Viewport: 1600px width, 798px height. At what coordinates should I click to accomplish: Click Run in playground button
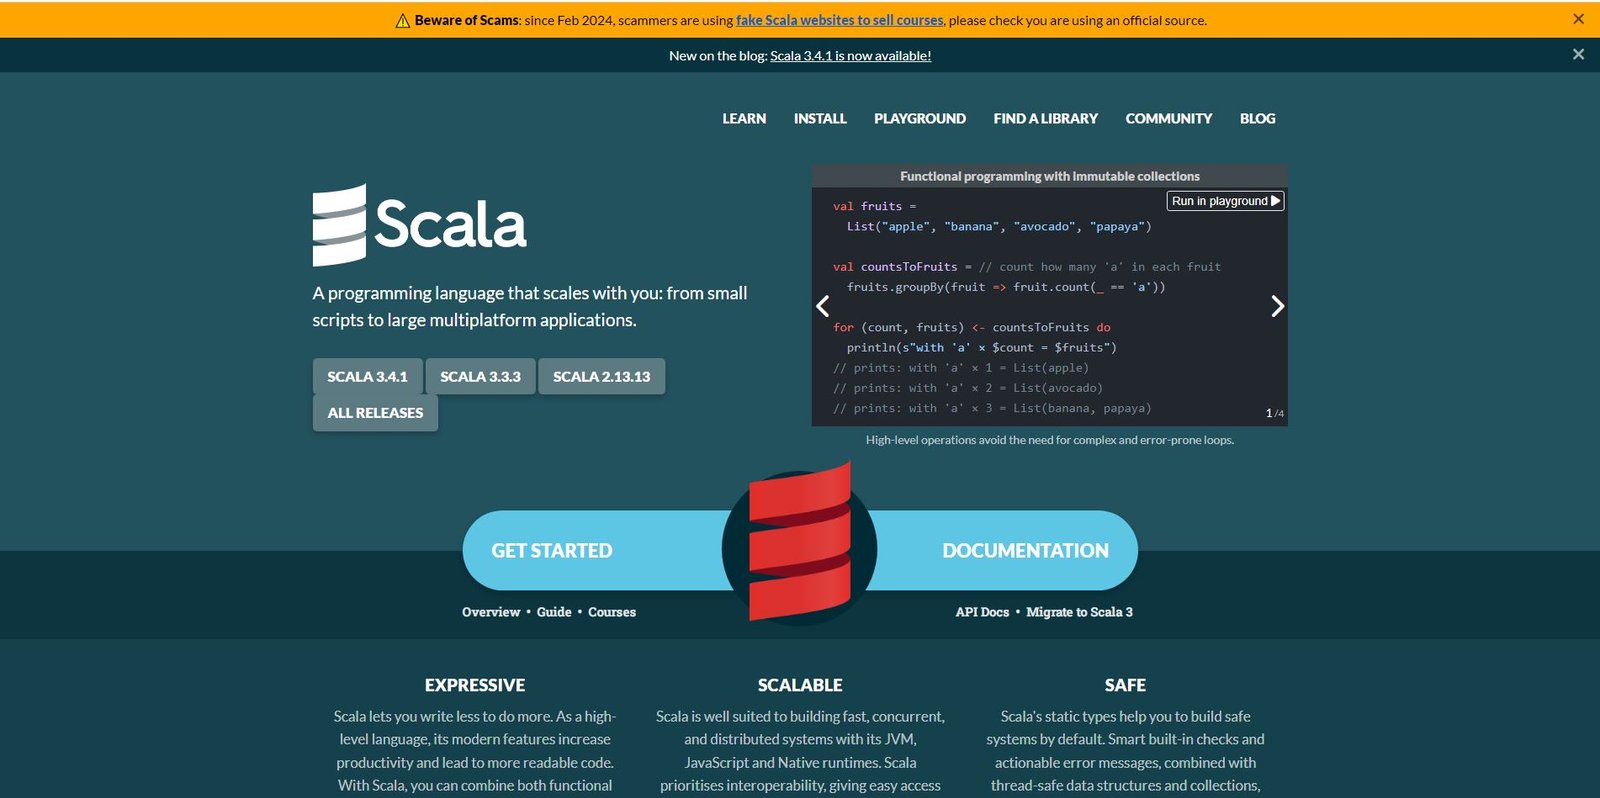point(1225,201)
